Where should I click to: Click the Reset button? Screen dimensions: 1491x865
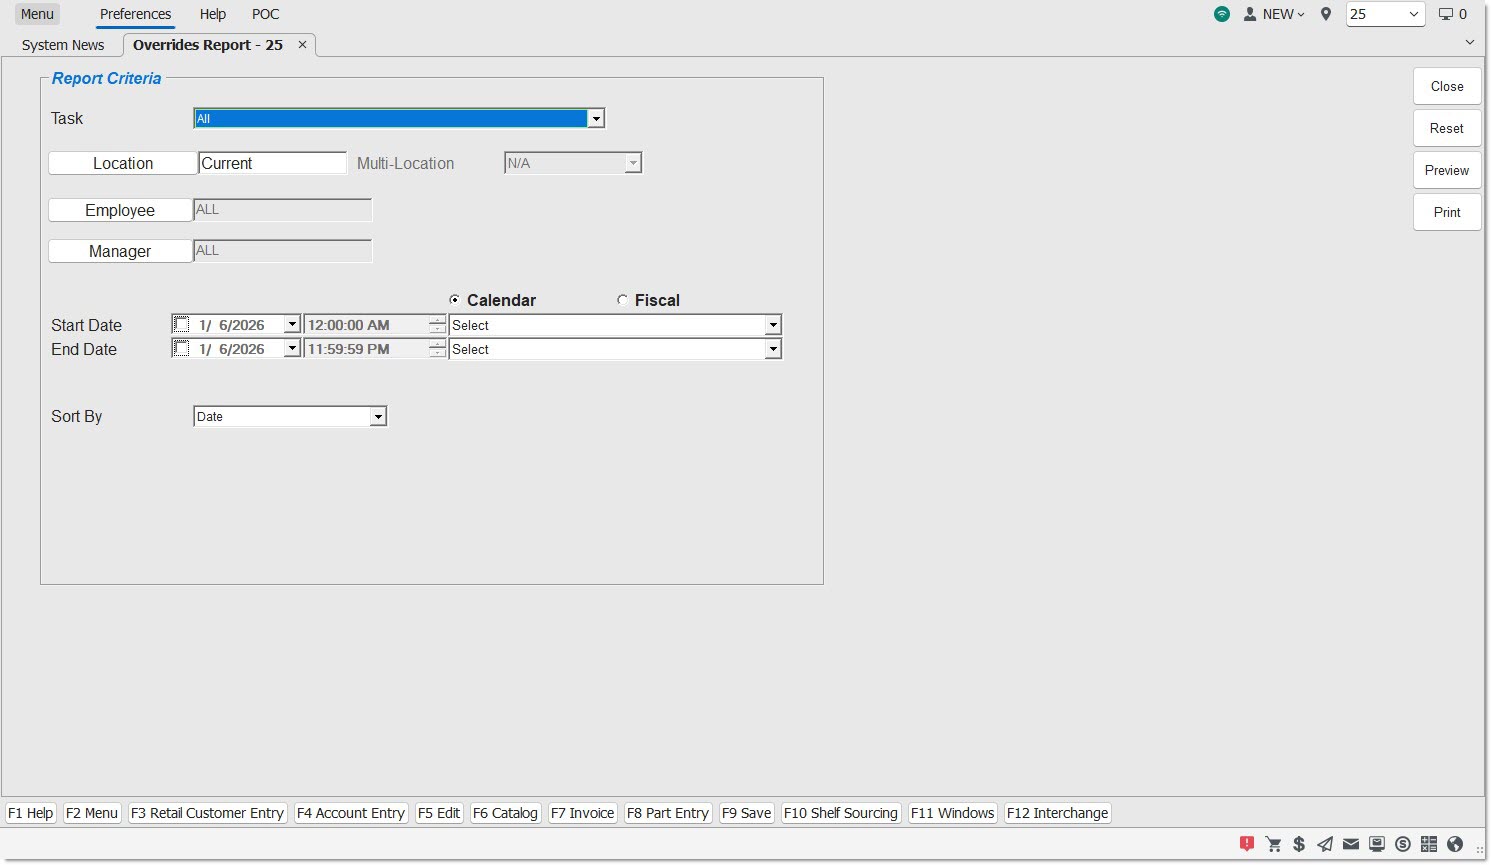(1446, 128)
